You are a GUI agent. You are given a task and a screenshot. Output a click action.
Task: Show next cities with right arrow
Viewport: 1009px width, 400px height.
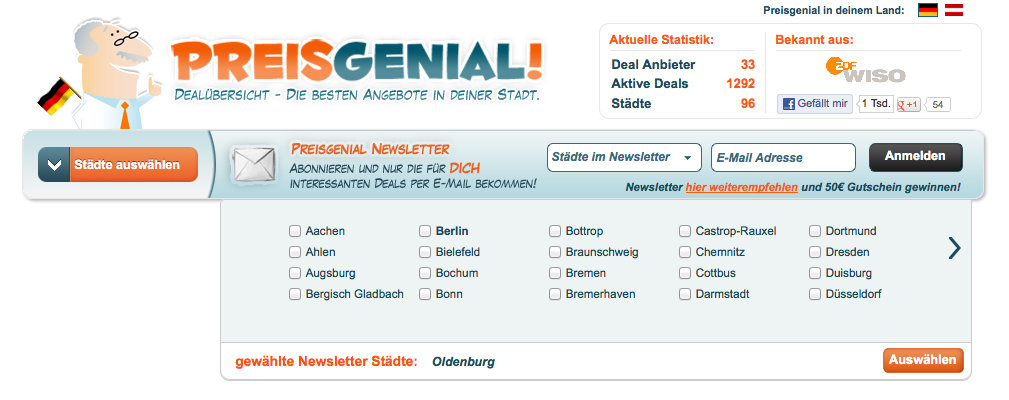tap(954, 248)
